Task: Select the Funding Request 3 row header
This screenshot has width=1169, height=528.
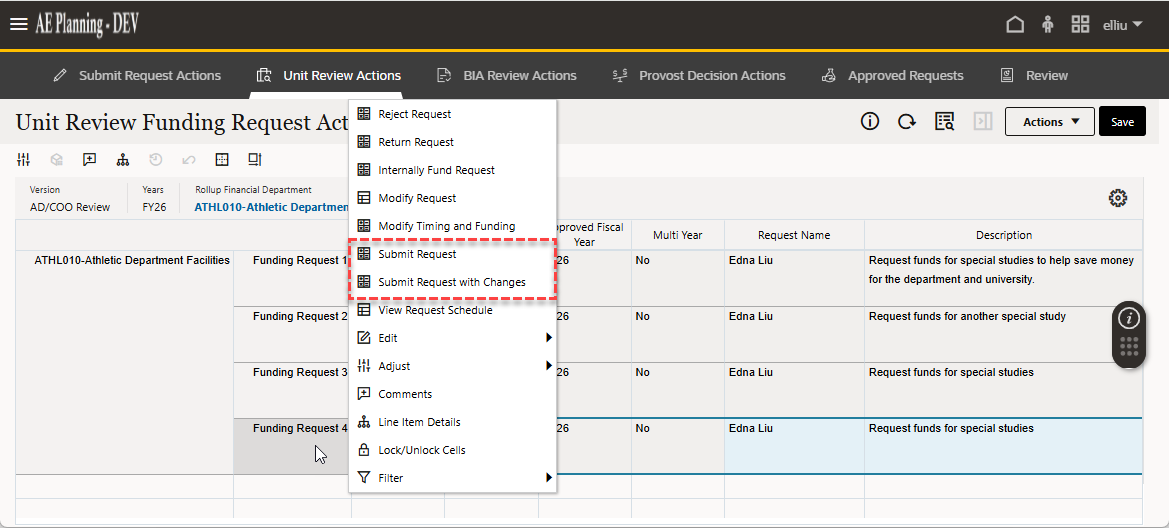Action: tap(292, 390)
